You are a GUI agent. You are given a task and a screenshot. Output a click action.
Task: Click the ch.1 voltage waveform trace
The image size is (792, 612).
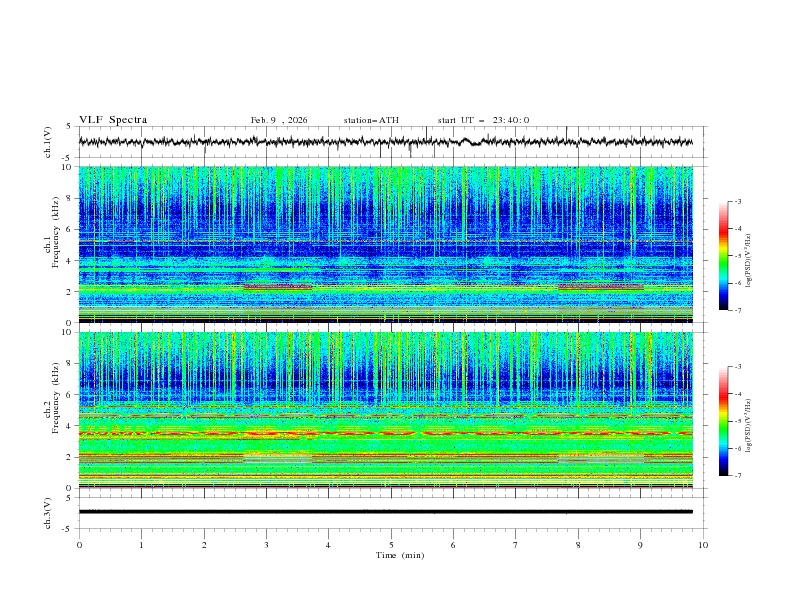[x=385, y=142]
